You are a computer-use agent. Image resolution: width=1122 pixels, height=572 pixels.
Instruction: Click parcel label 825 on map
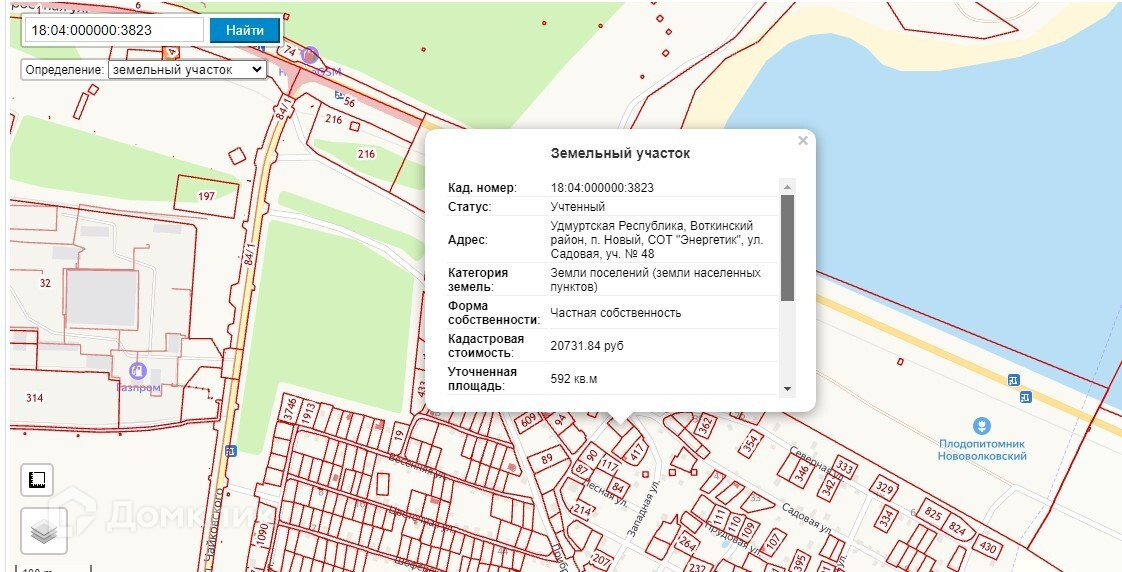click(x=932, y=513)
